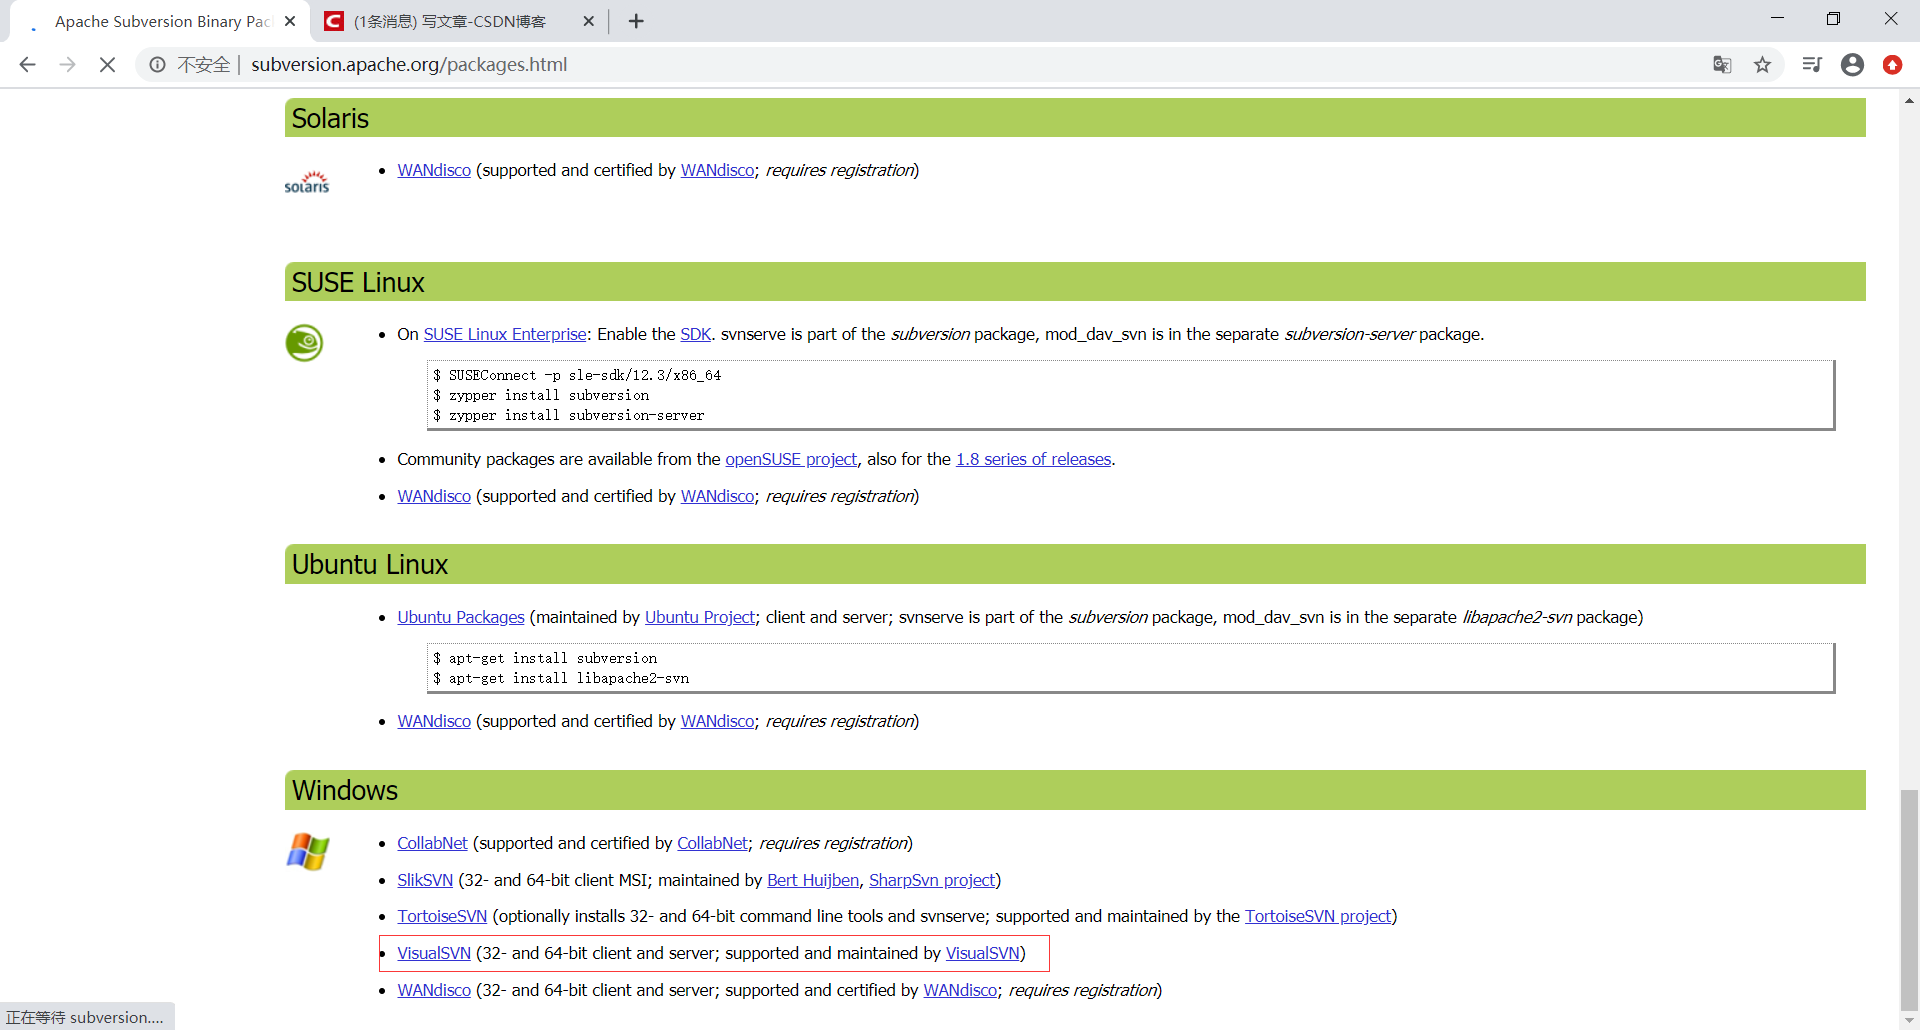Switch to the CSDN博客 tab
Screen dimensions: 1920x1030
[450, 21]
